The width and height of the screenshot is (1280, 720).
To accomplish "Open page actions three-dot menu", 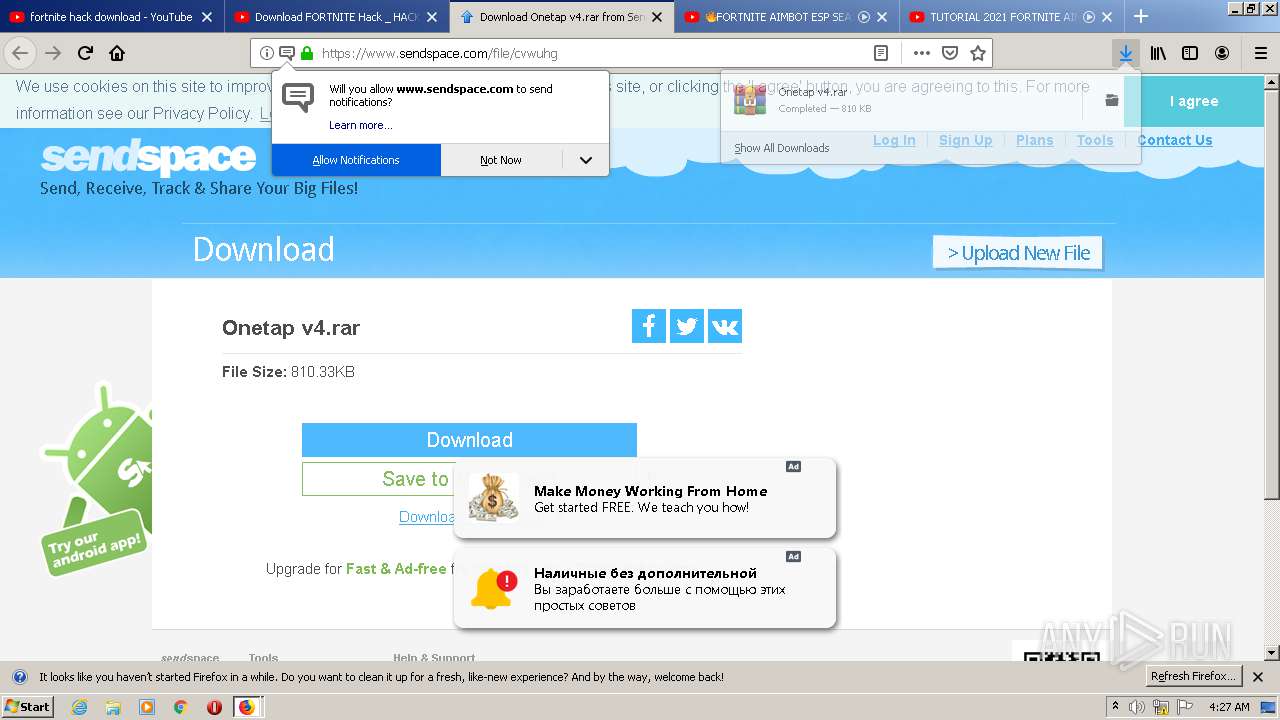I will (x=921, y=53).
